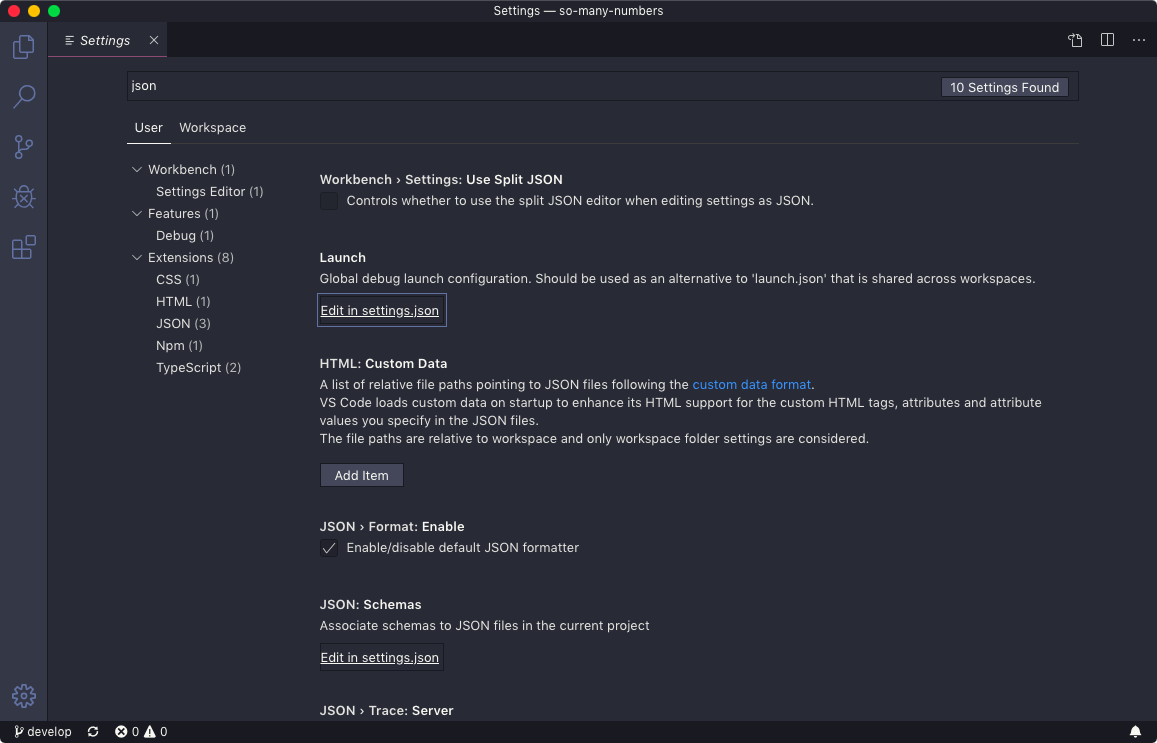1157x743 pixels.
Task: Collapse the Features settings group
Action: click(137, 213)
